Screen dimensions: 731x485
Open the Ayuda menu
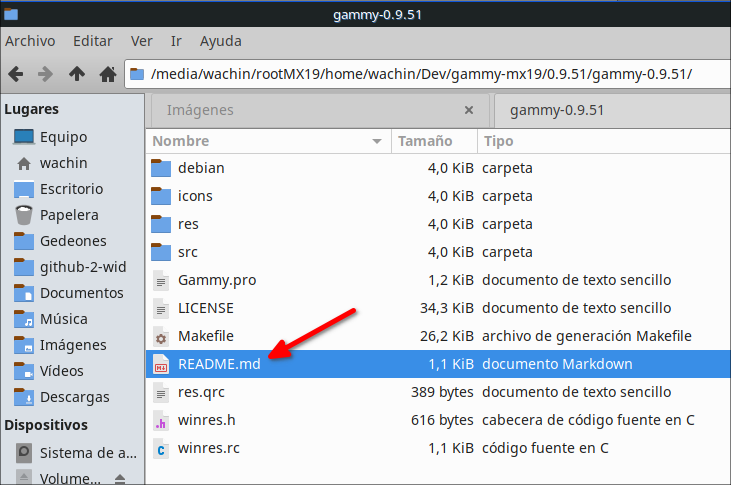point(221,41)
